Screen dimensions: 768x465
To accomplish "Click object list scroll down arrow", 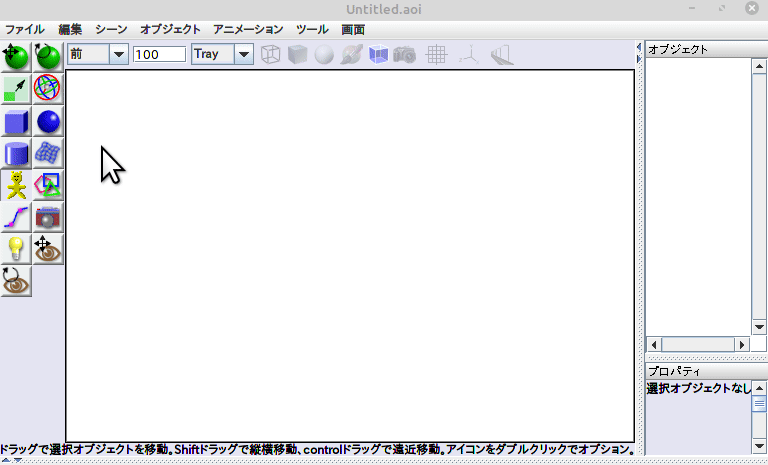I will 759,327.
